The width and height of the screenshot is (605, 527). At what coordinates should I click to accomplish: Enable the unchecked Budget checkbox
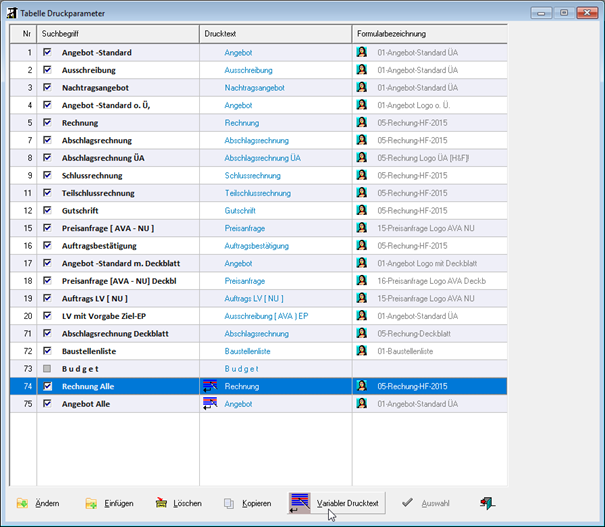[x=47, y=369]
